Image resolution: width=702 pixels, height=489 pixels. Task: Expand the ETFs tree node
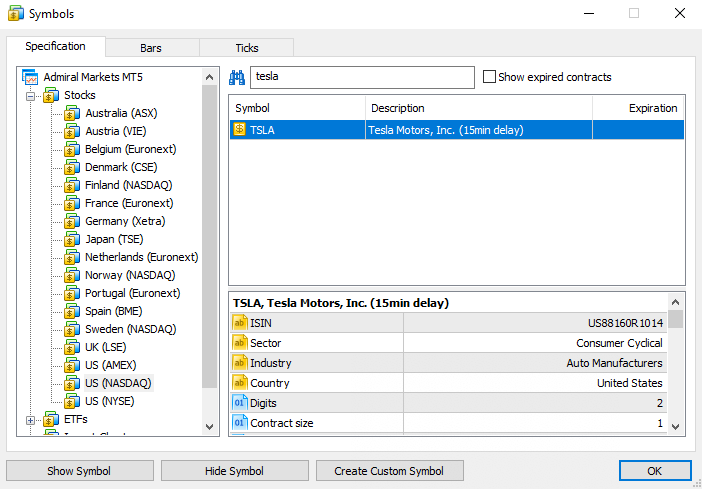pos(31,420)
